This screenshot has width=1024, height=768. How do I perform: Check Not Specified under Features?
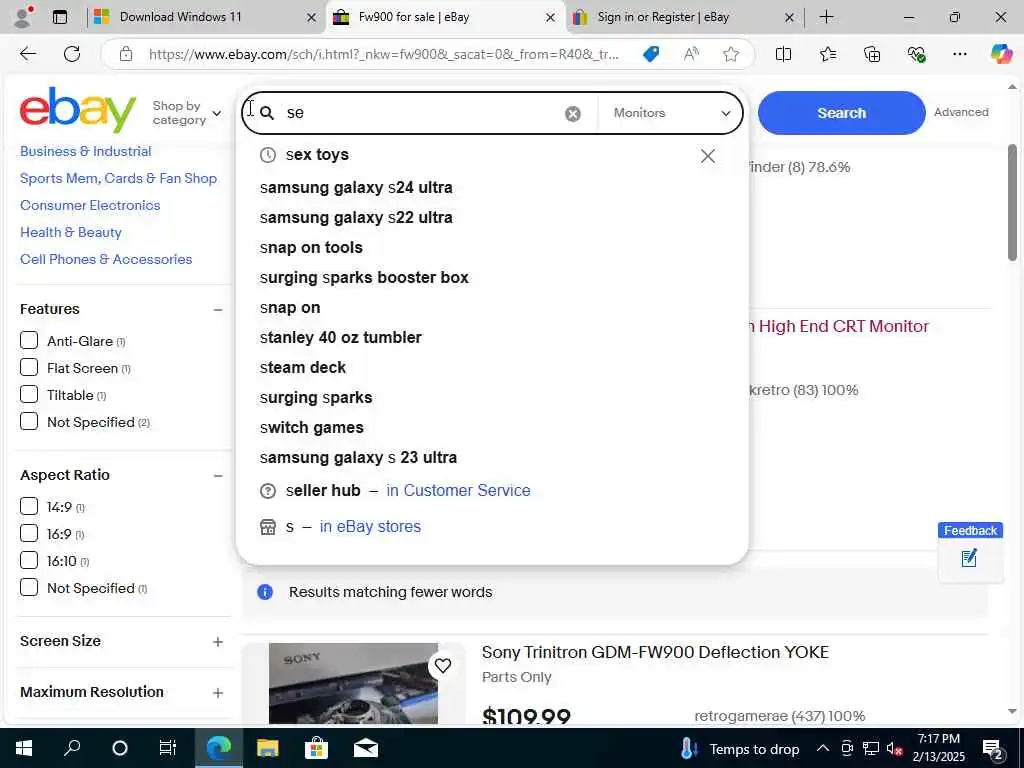point(29,421)
